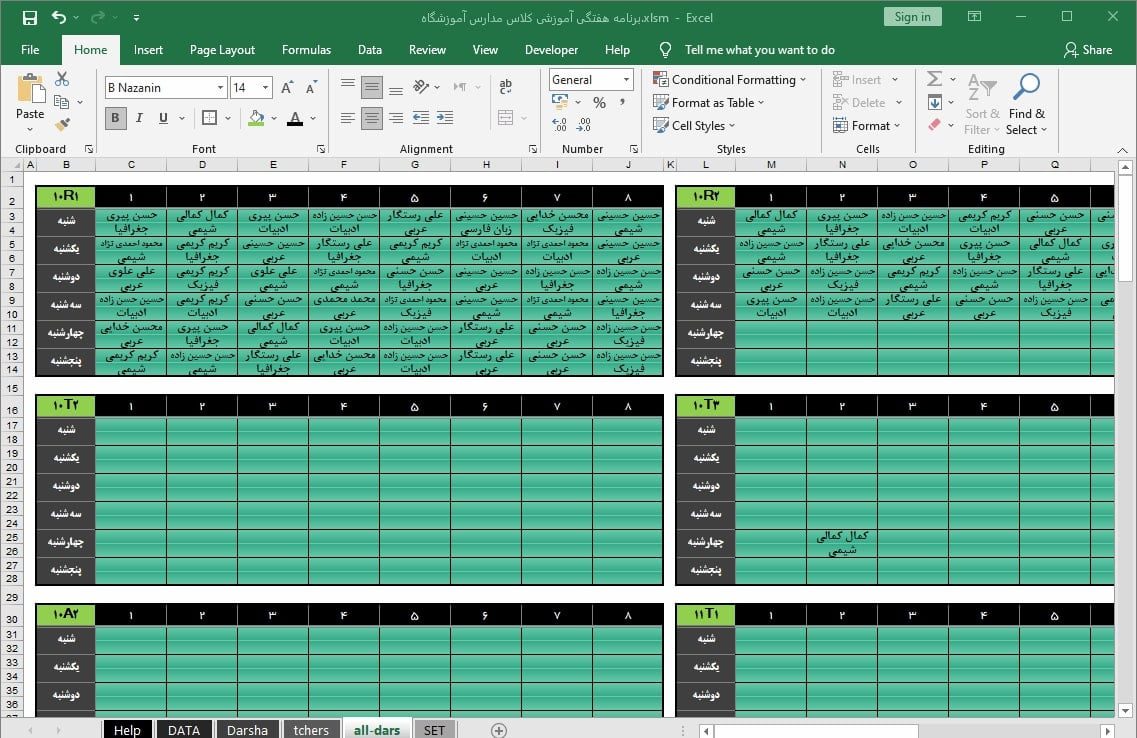Apply percent style formatting
Image resolution: width=1137 pixels, height=738 pixels.
[600, 103]
